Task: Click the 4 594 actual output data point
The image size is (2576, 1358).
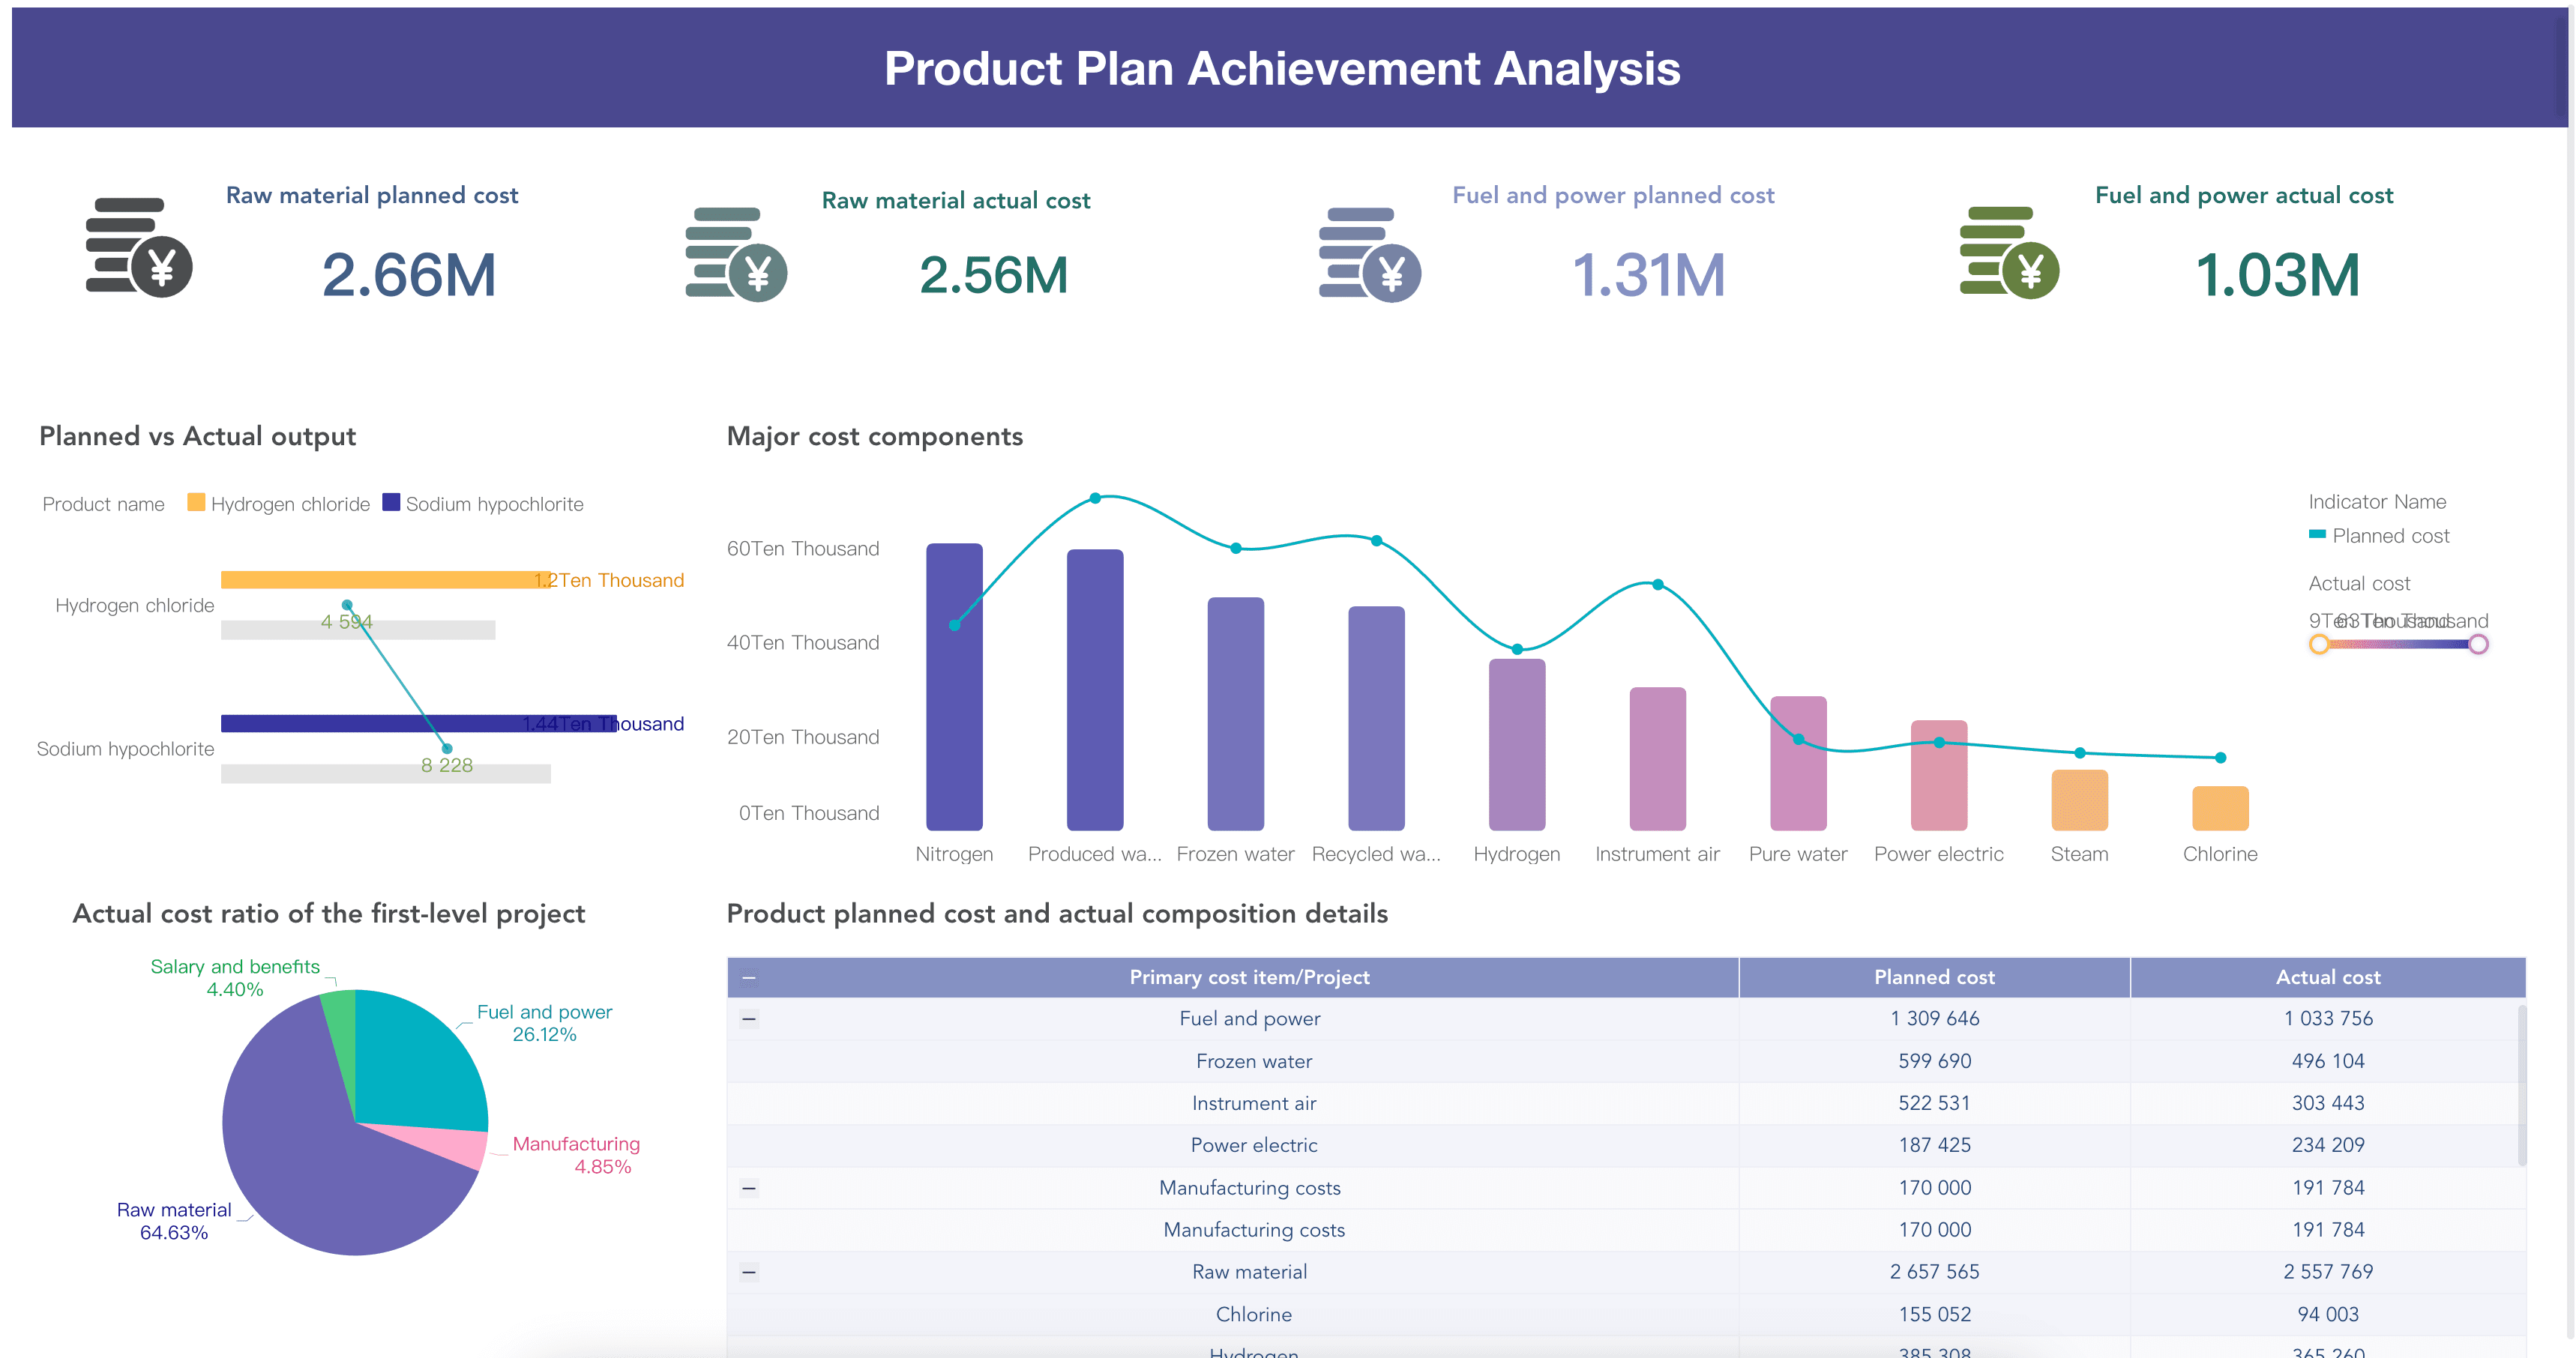Action: click(x=347, y=605)
